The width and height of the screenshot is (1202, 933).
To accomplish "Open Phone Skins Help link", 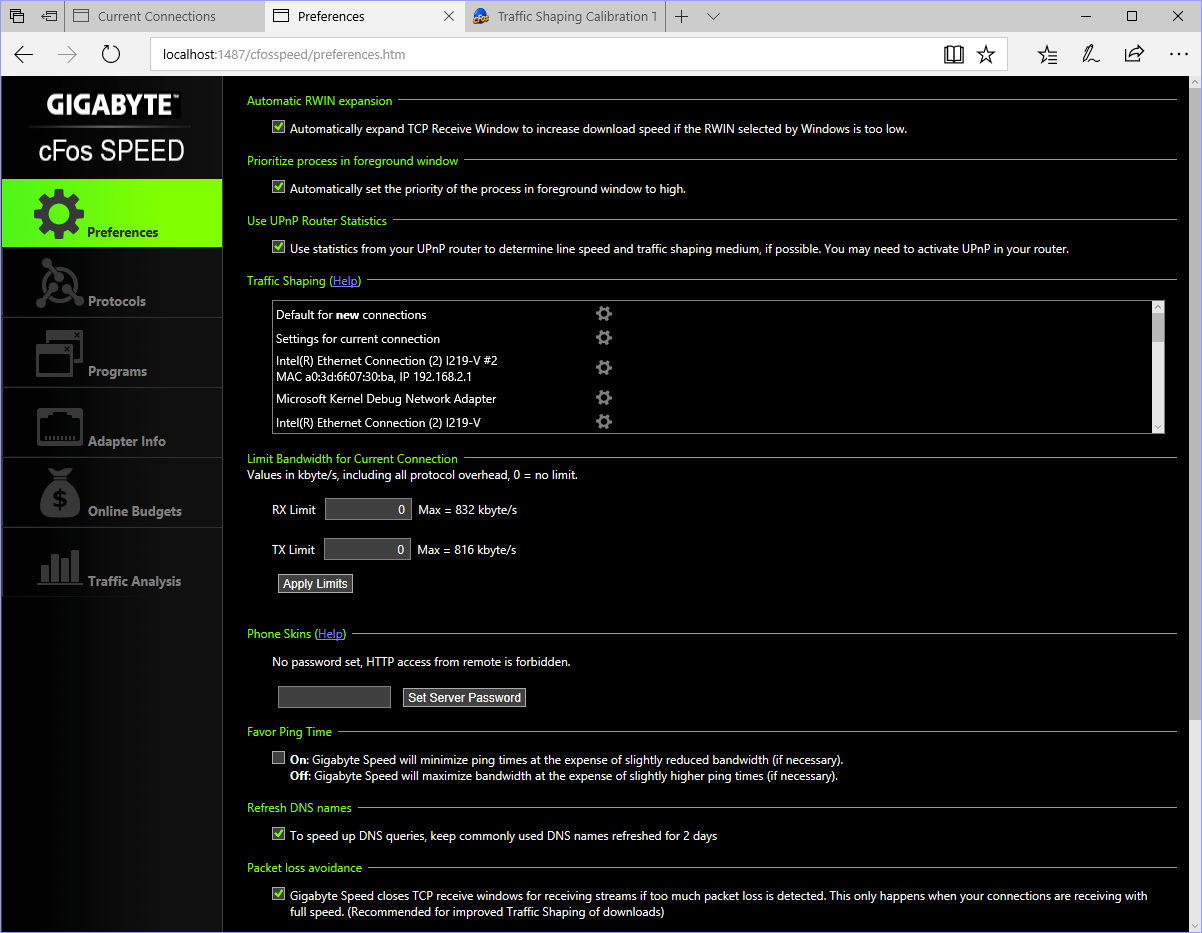I will [x=331, y=634].
